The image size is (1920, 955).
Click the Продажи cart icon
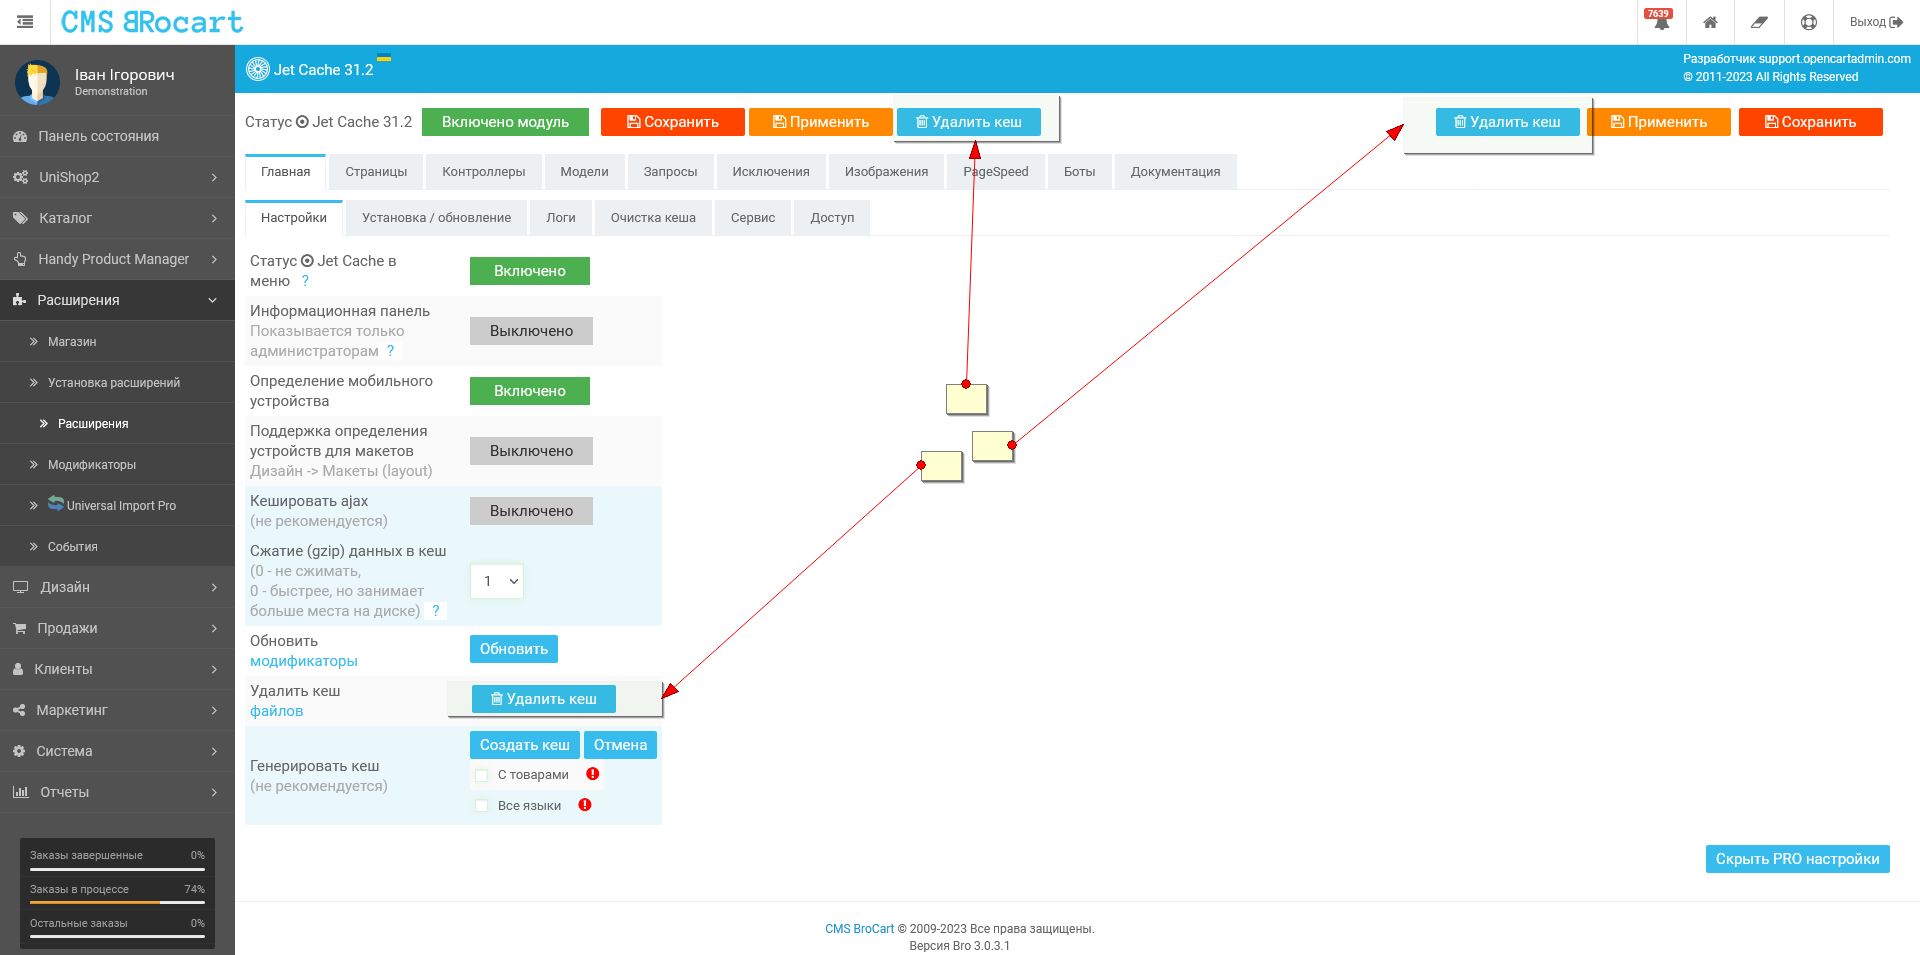pos(19,628)
